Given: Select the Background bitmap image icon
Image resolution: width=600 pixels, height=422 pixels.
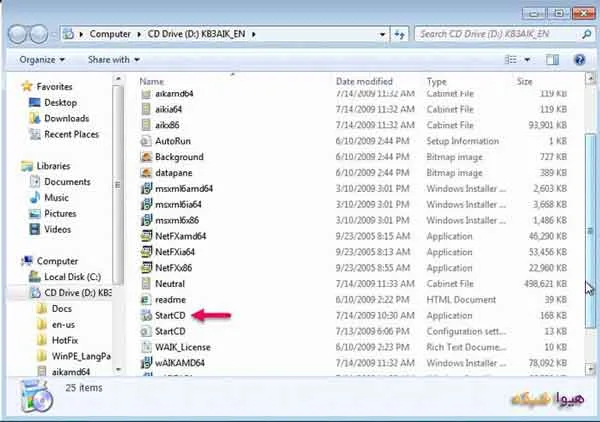Looking at the screenshot, I should click(146, 157).
